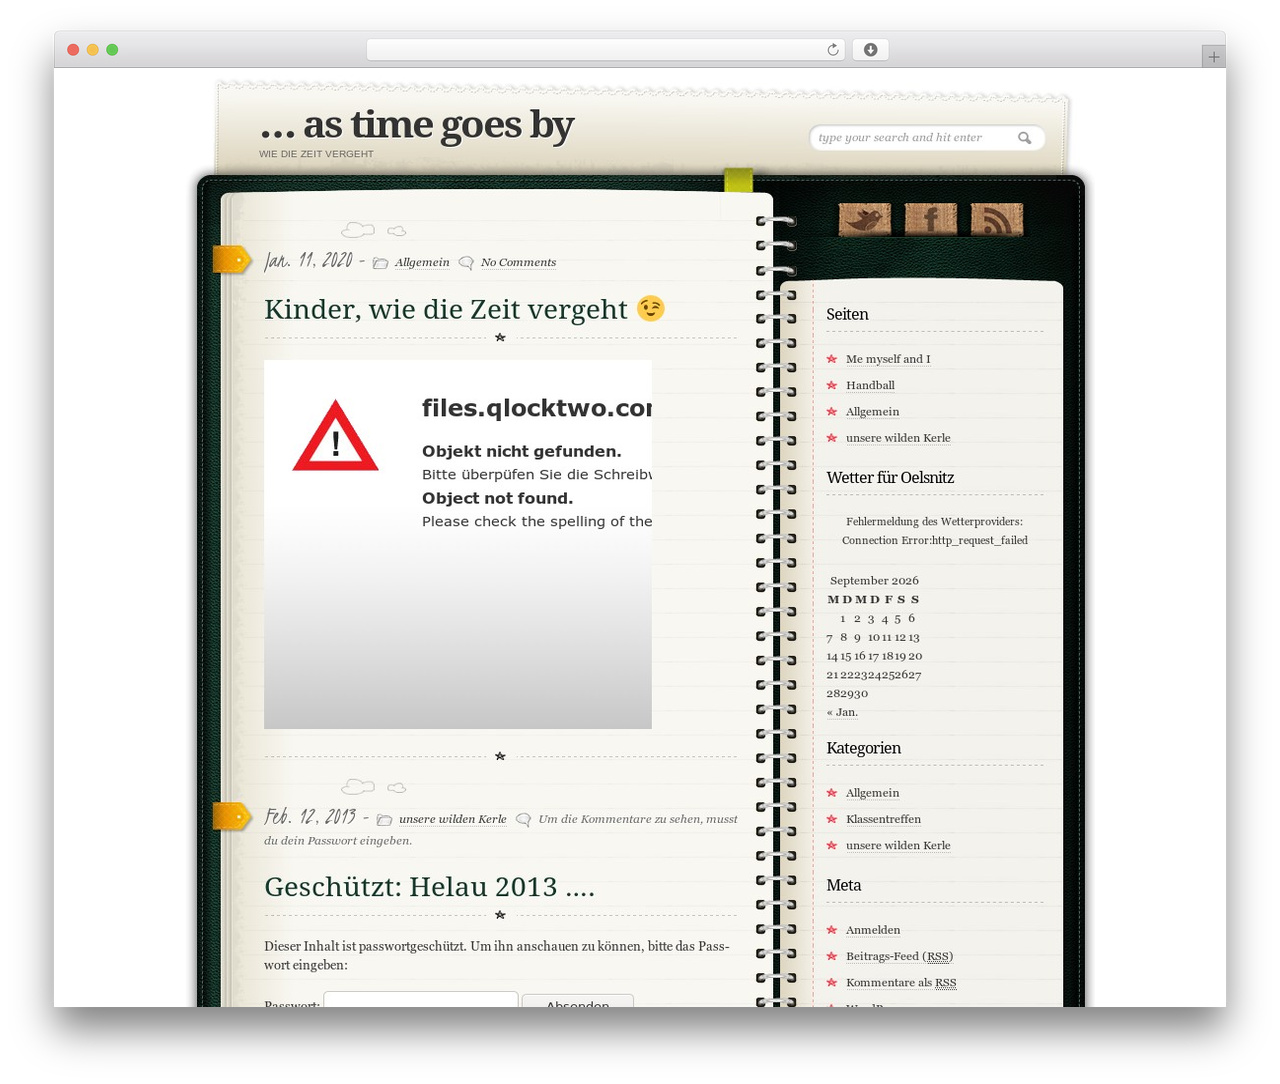Image resolution: width=1280 pixels, height=1084 pixels.
Task: Click the 'Connection Error:http_request_failed' weather message
Action: [935, 540]
